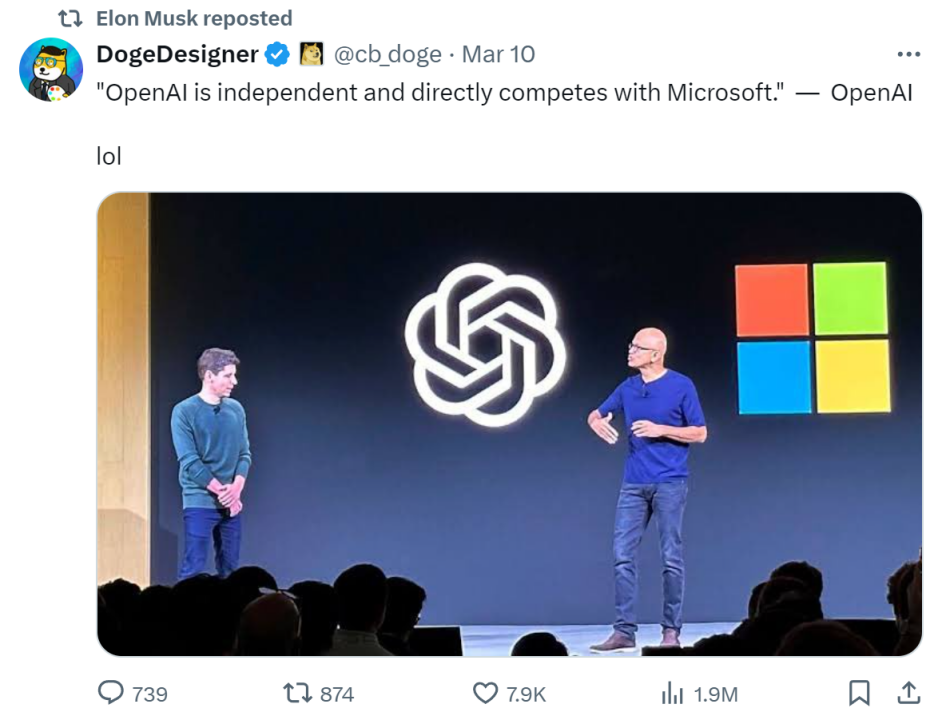The width and height of the screenshot is (934, 720).
Task: Open view analytics bar chart icon
Action: click(671, 692)
